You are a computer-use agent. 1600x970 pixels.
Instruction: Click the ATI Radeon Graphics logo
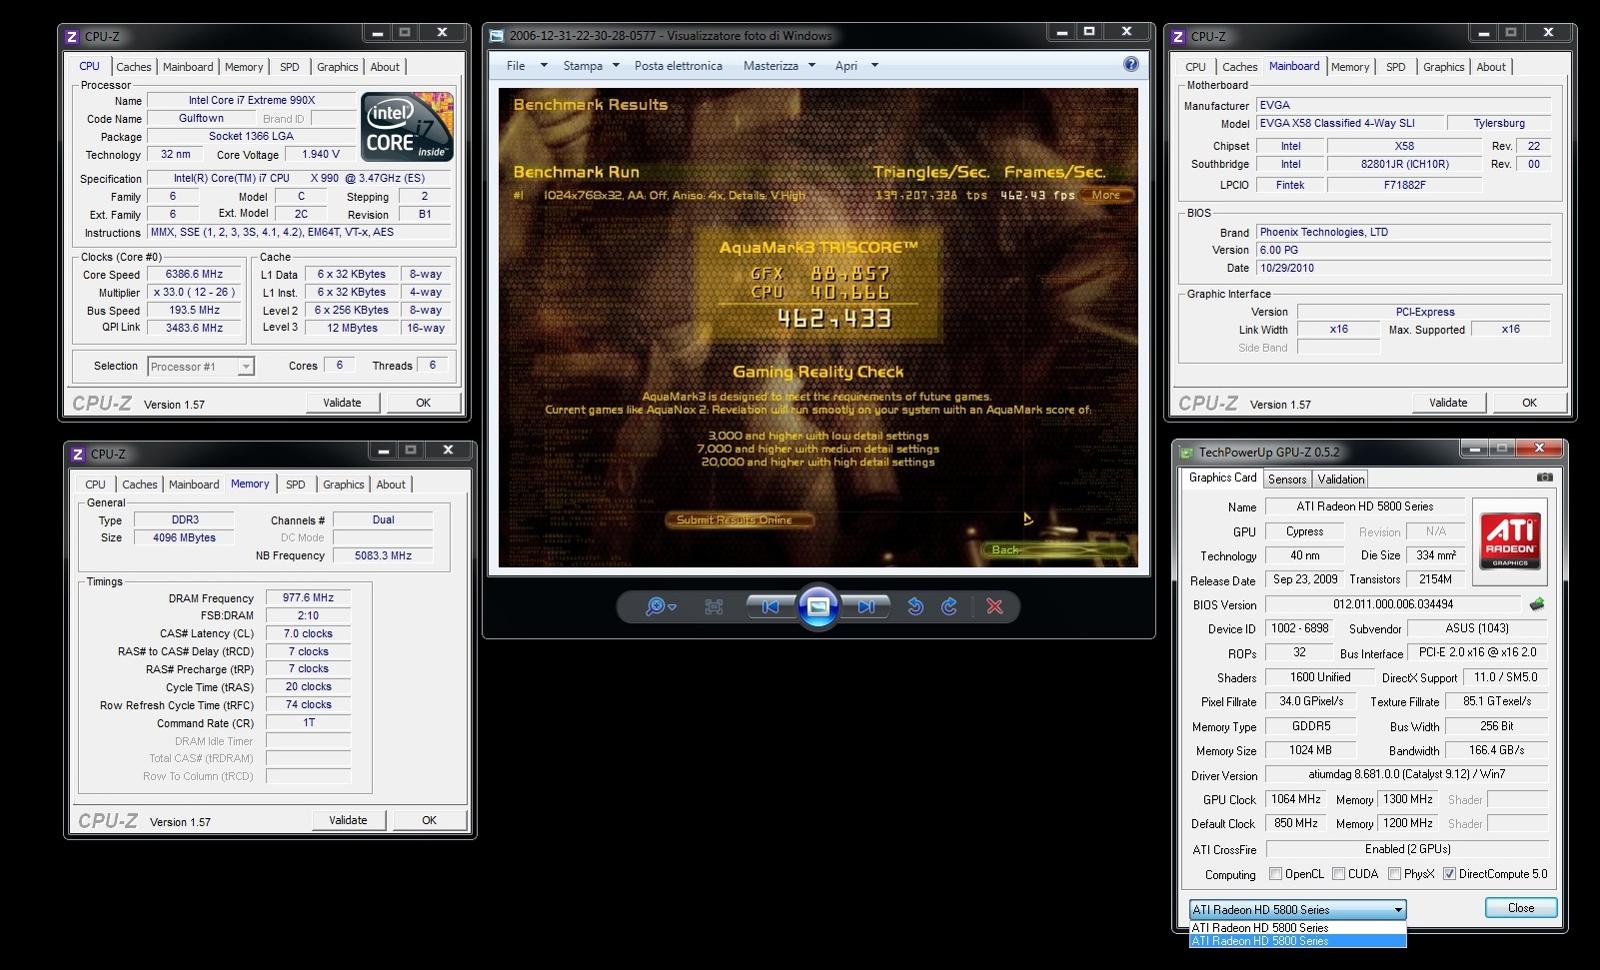(x=1510, y=541)
